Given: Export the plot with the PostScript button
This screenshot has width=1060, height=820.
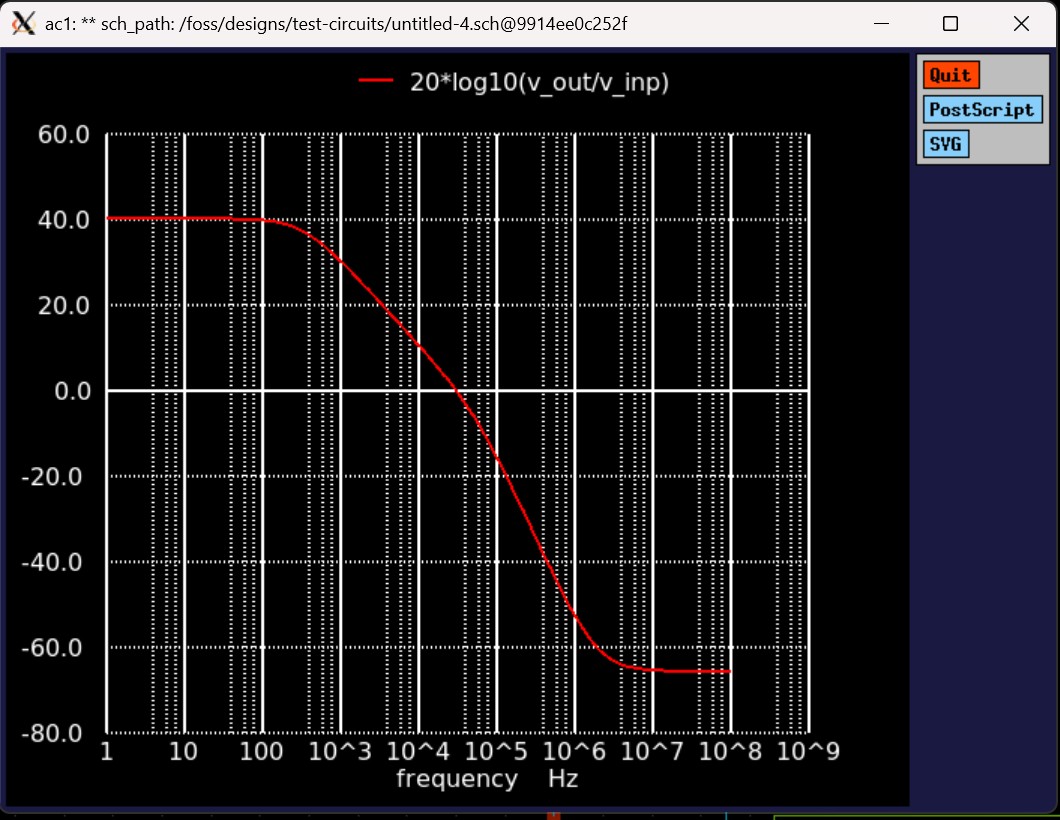Looking at the screenshot, I should [981, 110].
